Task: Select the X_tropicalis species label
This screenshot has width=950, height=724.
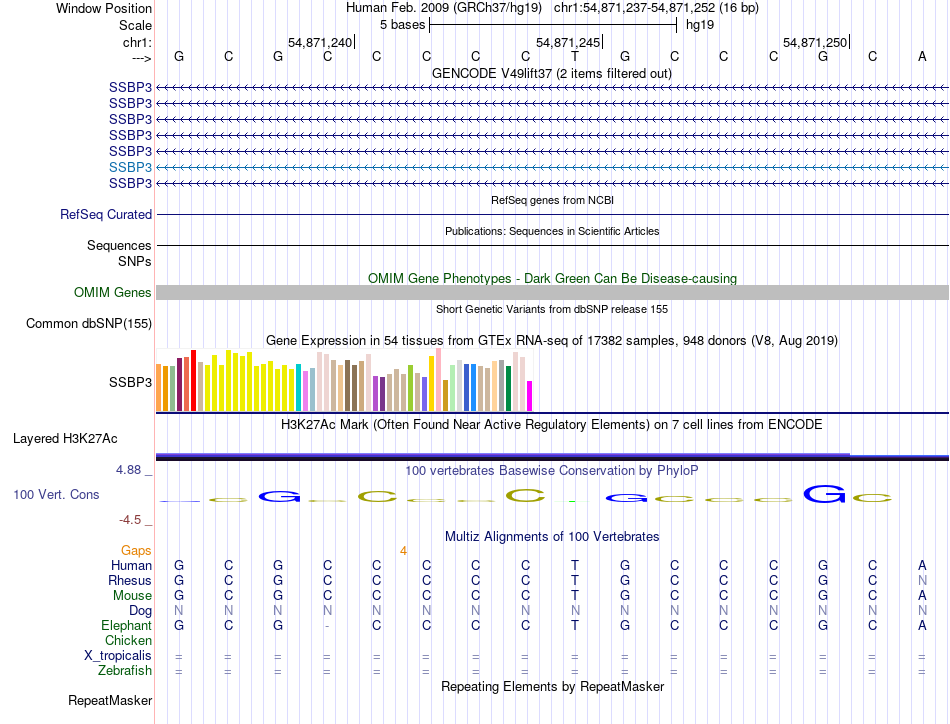Action: tap(118, 656)
